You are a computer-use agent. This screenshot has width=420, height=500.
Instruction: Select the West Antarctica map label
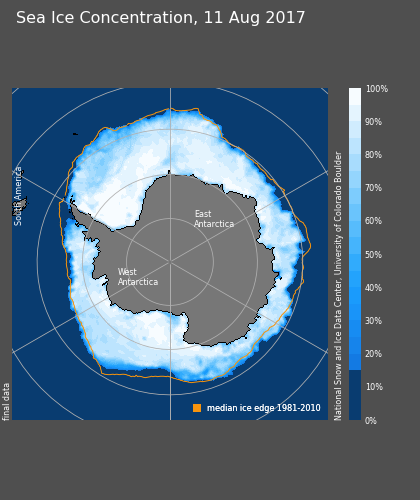coord(138,277)
